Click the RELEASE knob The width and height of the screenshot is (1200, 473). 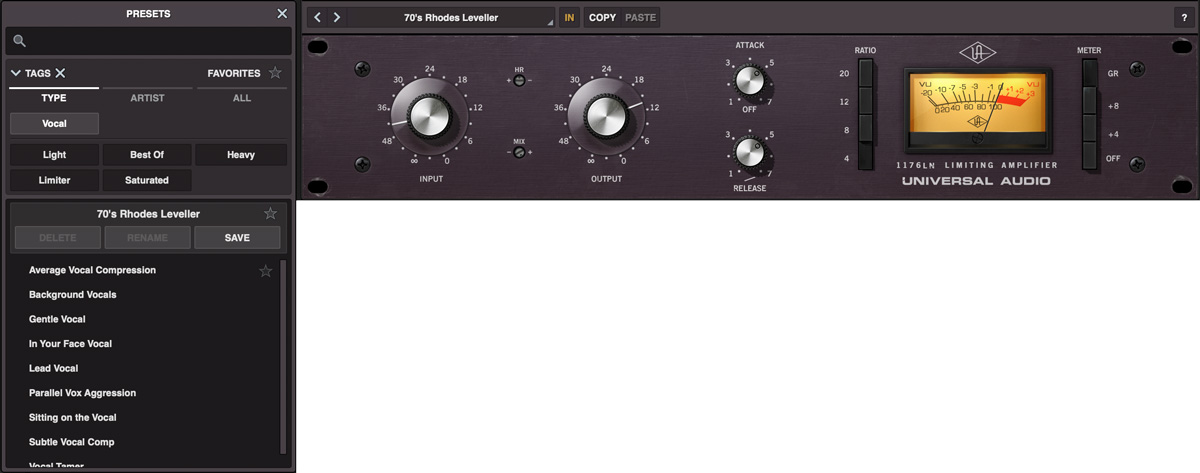[749, 151]
